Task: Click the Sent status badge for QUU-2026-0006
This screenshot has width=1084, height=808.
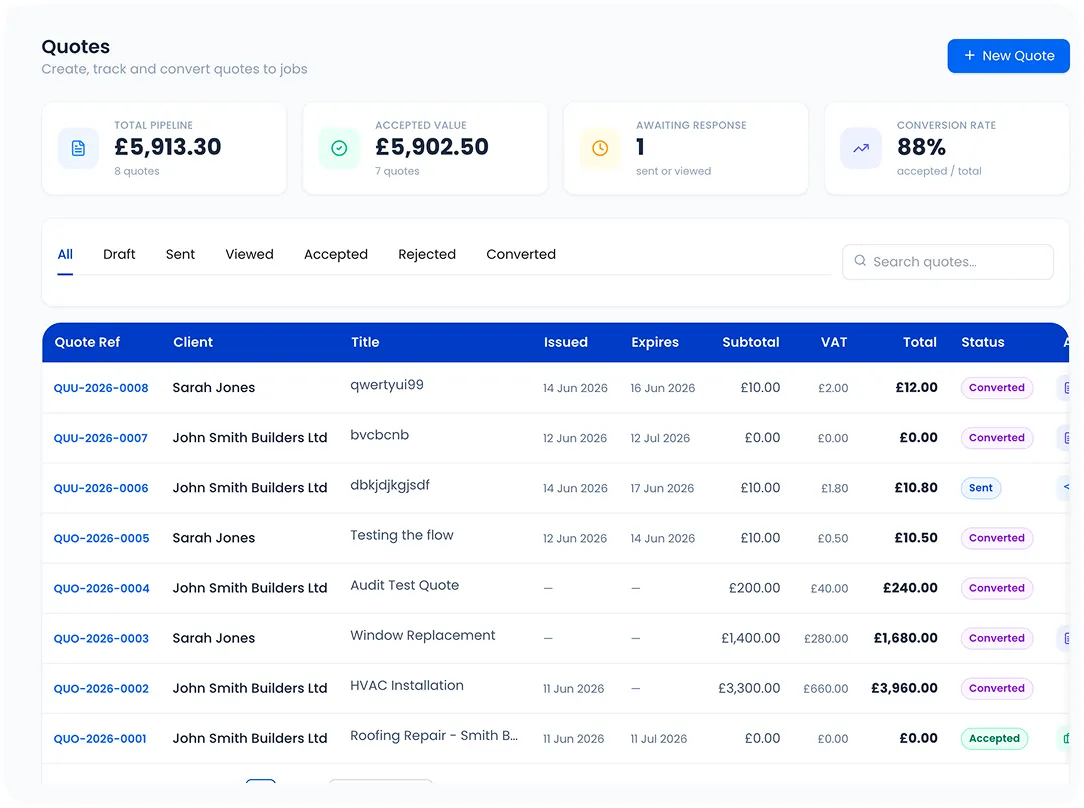Action: pyautogui.click(x=980, y=488)
